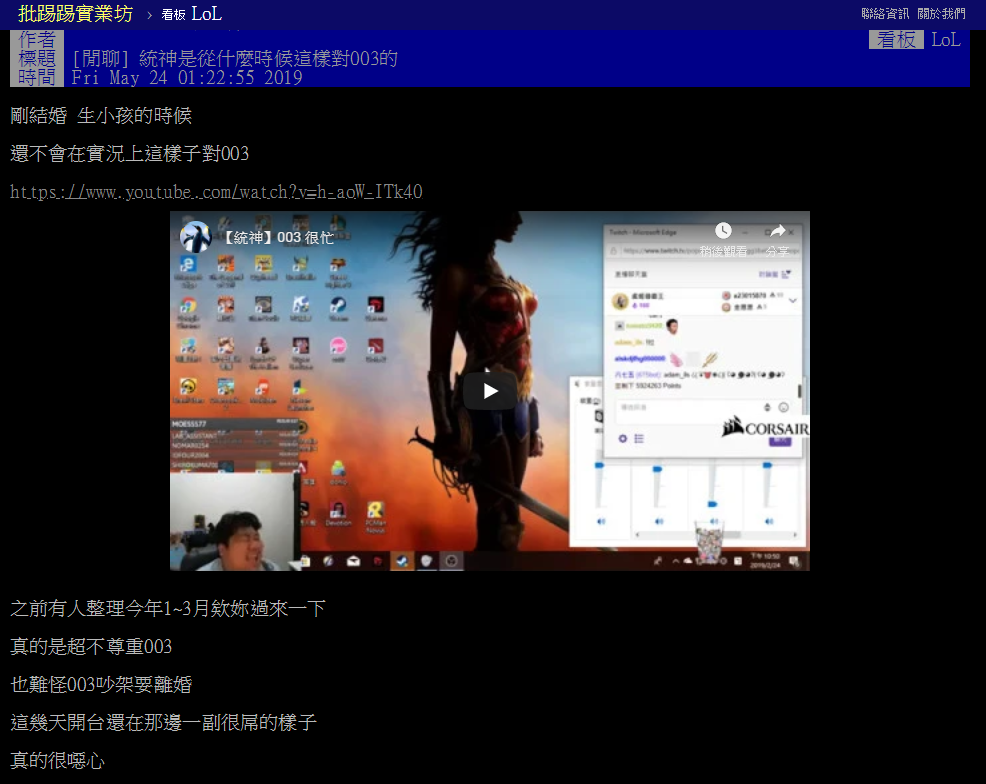
Task: Open the youtube.com watch URL link
Action: (216, 192)
